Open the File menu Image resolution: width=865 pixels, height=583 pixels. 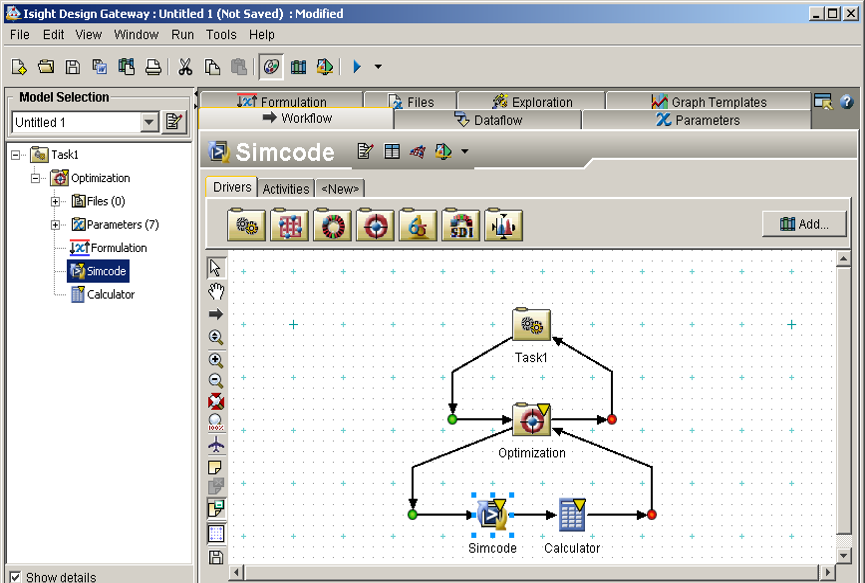20,35
